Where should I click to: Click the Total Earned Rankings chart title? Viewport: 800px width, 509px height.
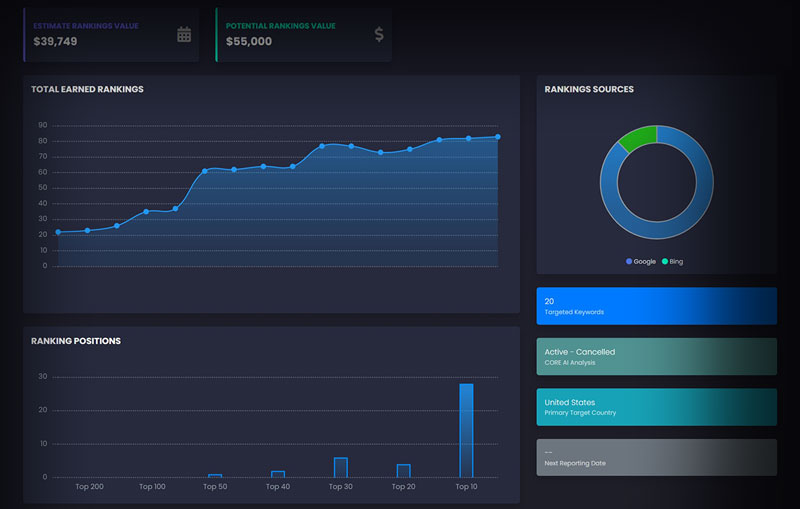[87, 89]
